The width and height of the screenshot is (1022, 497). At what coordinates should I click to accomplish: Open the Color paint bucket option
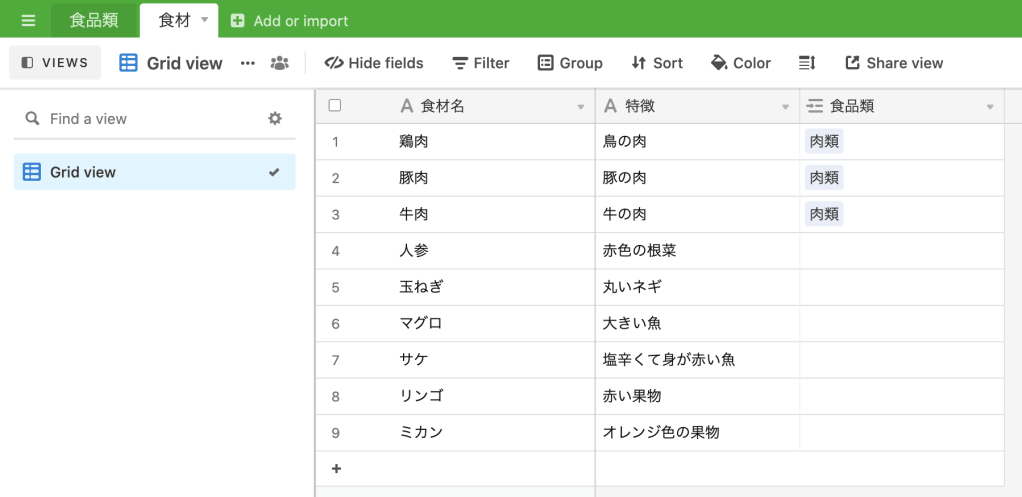740,63
